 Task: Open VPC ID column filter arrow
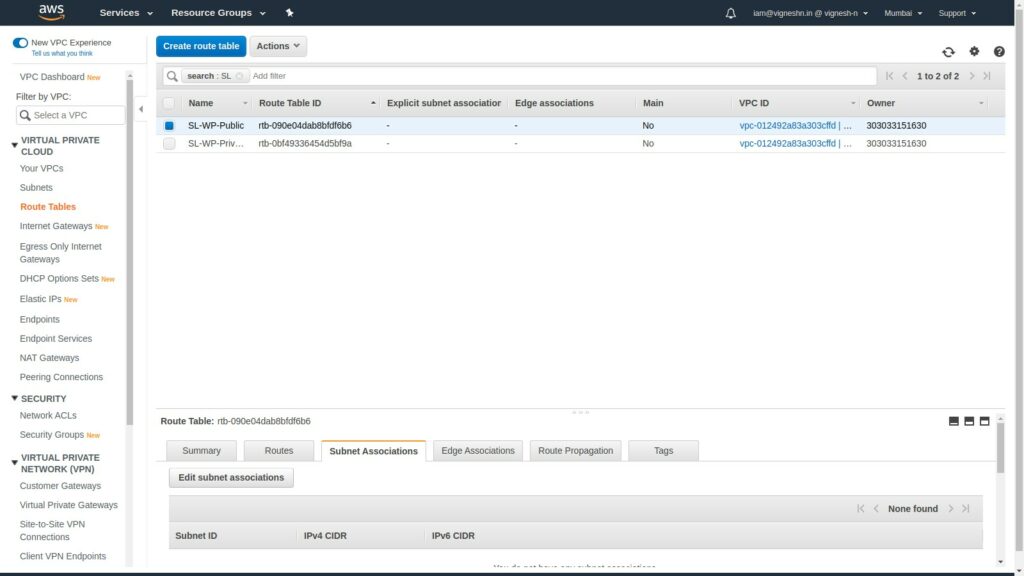click(852, 103)
